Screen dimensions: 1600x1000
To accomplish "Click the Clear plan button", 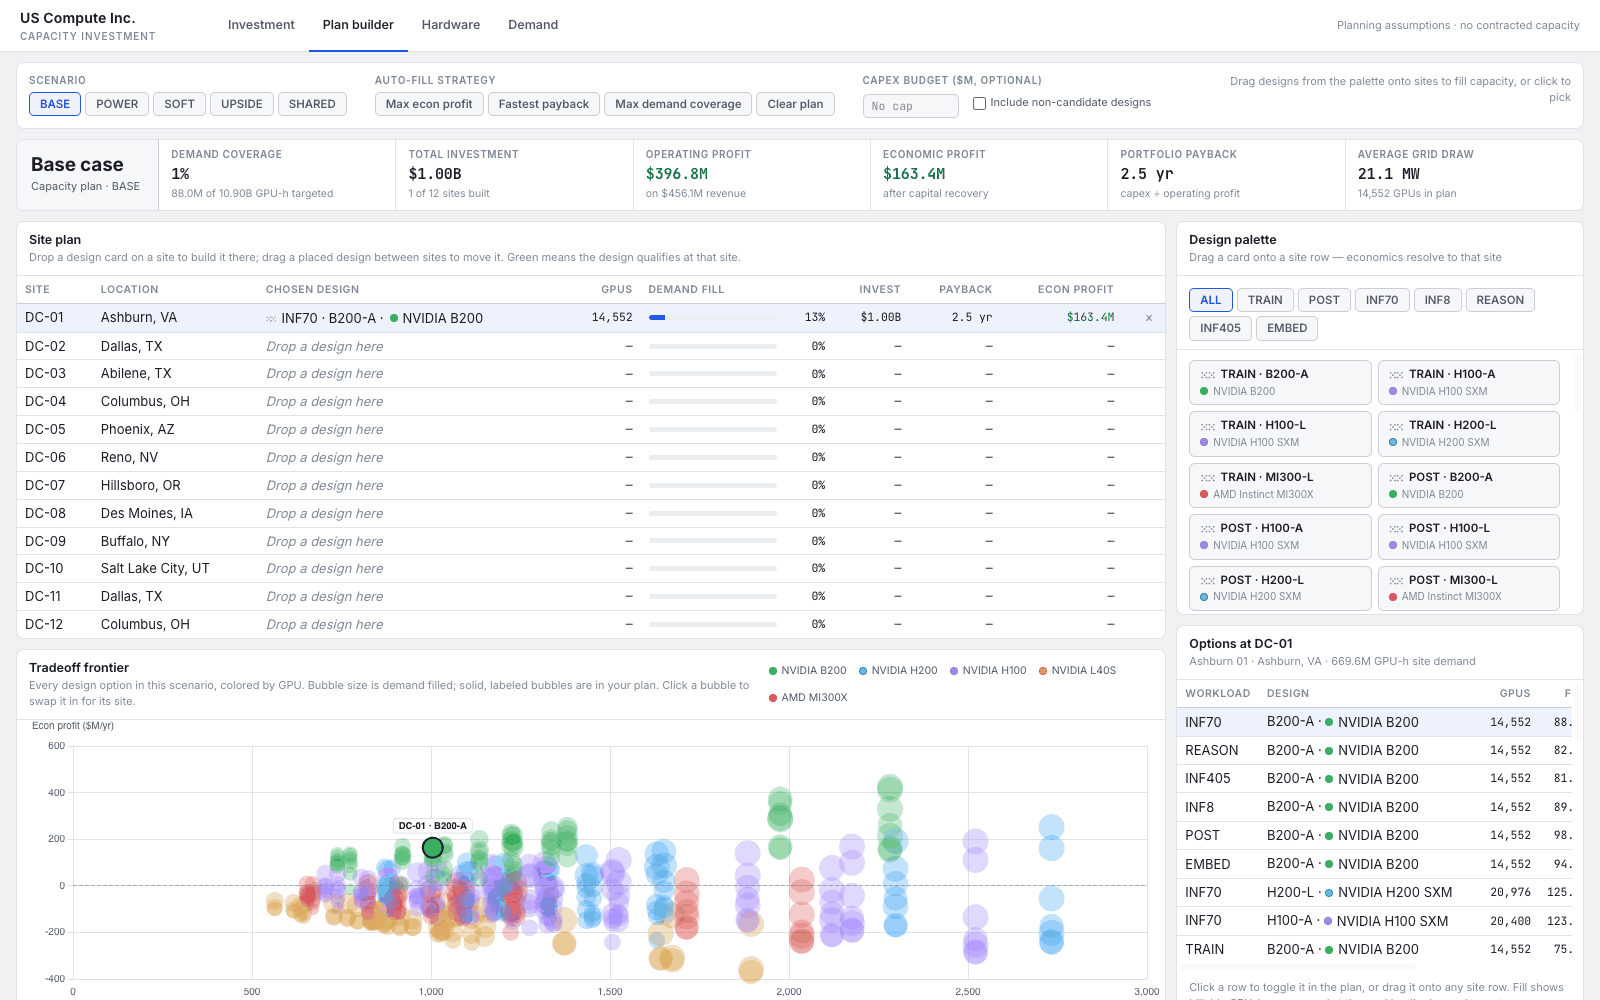I will point(796,104).
